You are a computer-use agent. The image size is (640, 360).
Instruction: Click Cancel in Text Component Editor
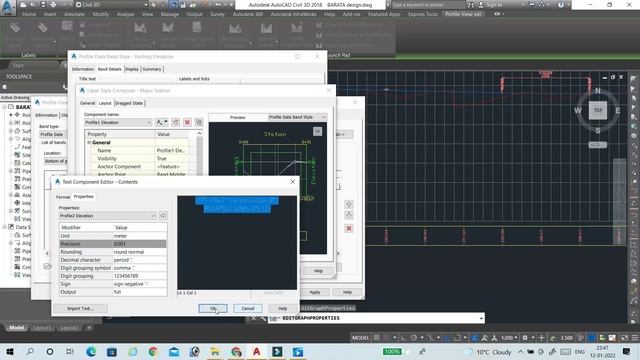(x=247, y=309)
